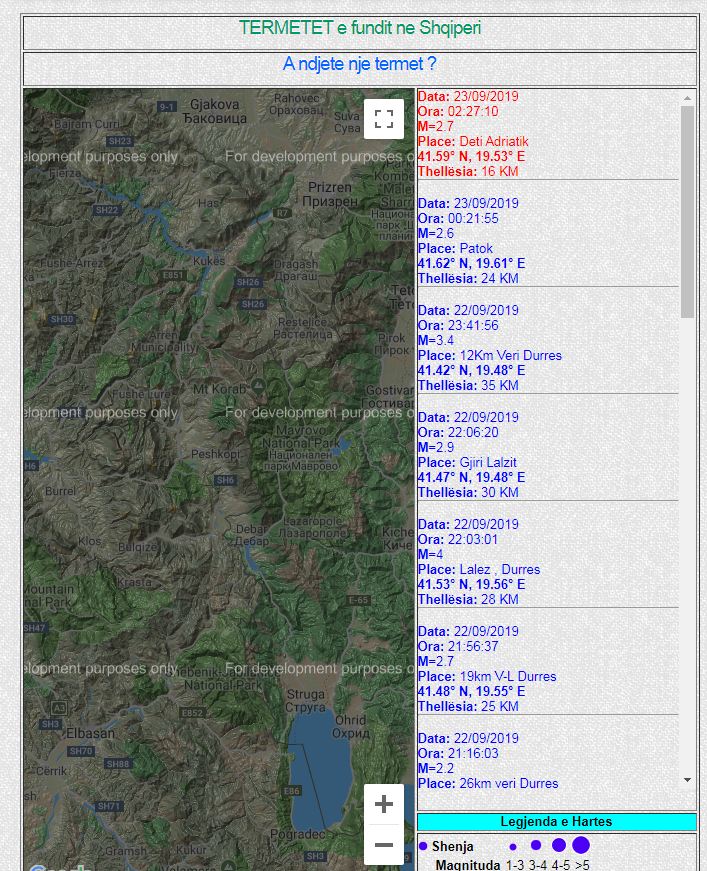Select the 19km V-L Durres earthquake entry

pyautogui.click(x=486, y=669)
